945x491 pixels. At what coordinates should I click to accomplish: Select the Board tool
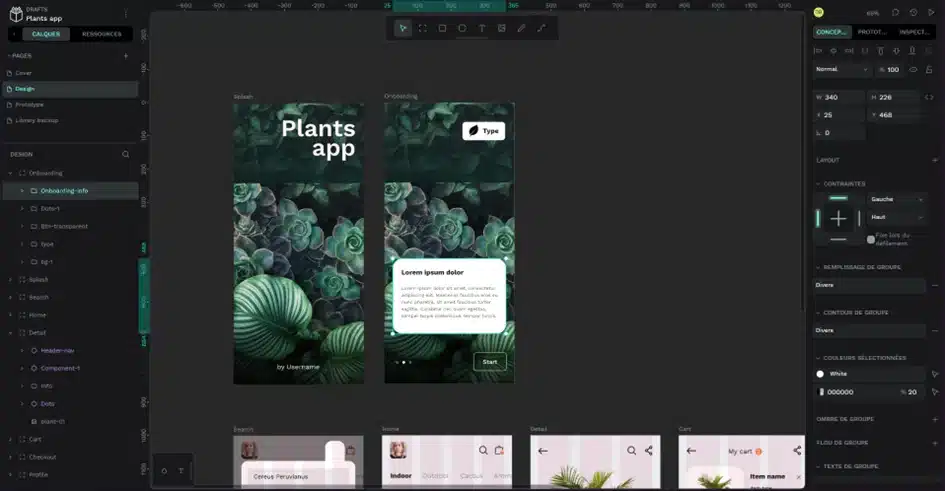pyautogui.click(x=422, y=28)
